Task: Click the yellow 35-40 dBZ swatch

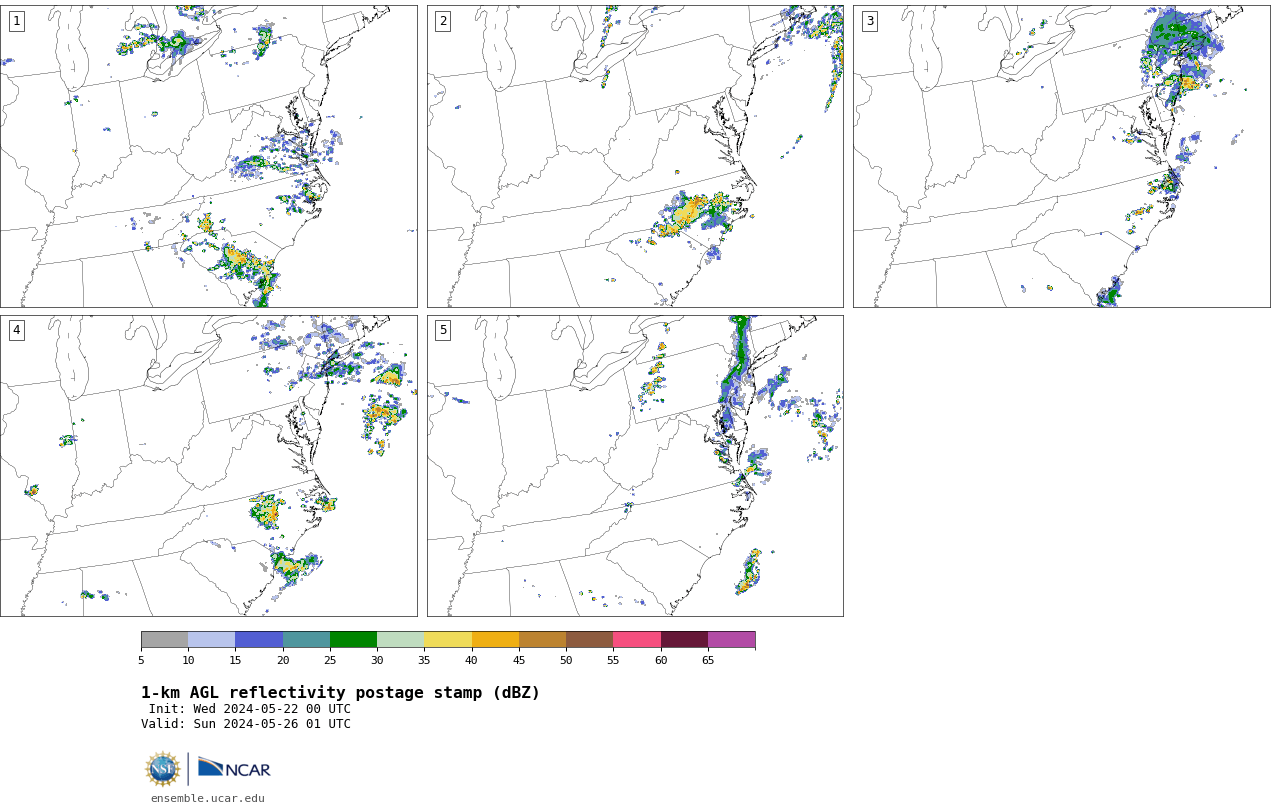Action: click(x=448, y=640)
